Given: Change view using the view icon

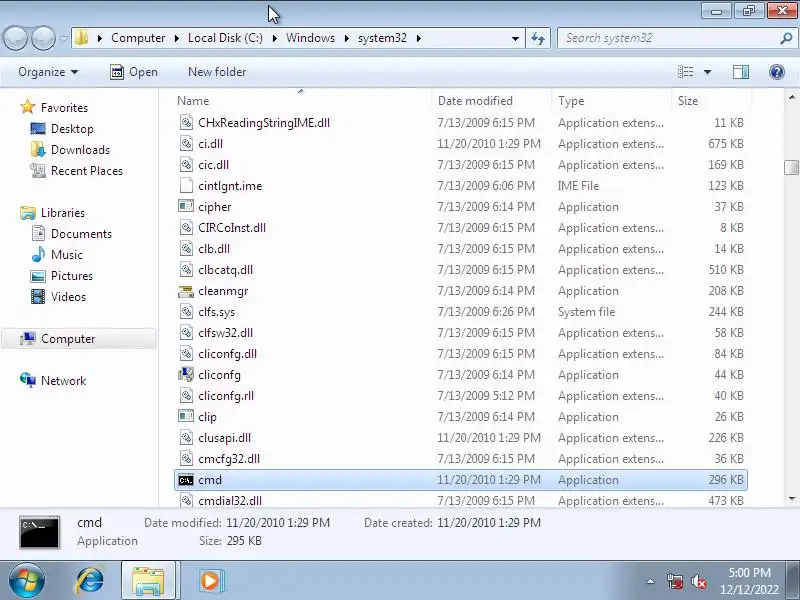Looking at the screenshot, I should pos(685,72).
